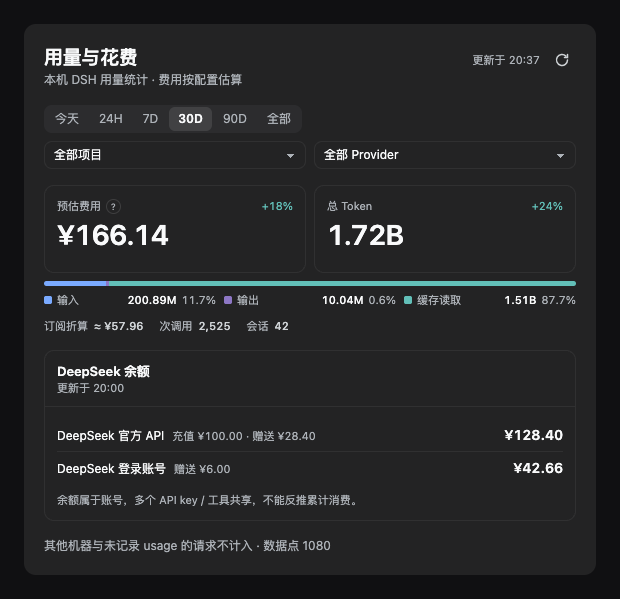Click the 1.51B cache read value
Screen dimensions: 620x599
pyautogui.click(x=520, y=300)
